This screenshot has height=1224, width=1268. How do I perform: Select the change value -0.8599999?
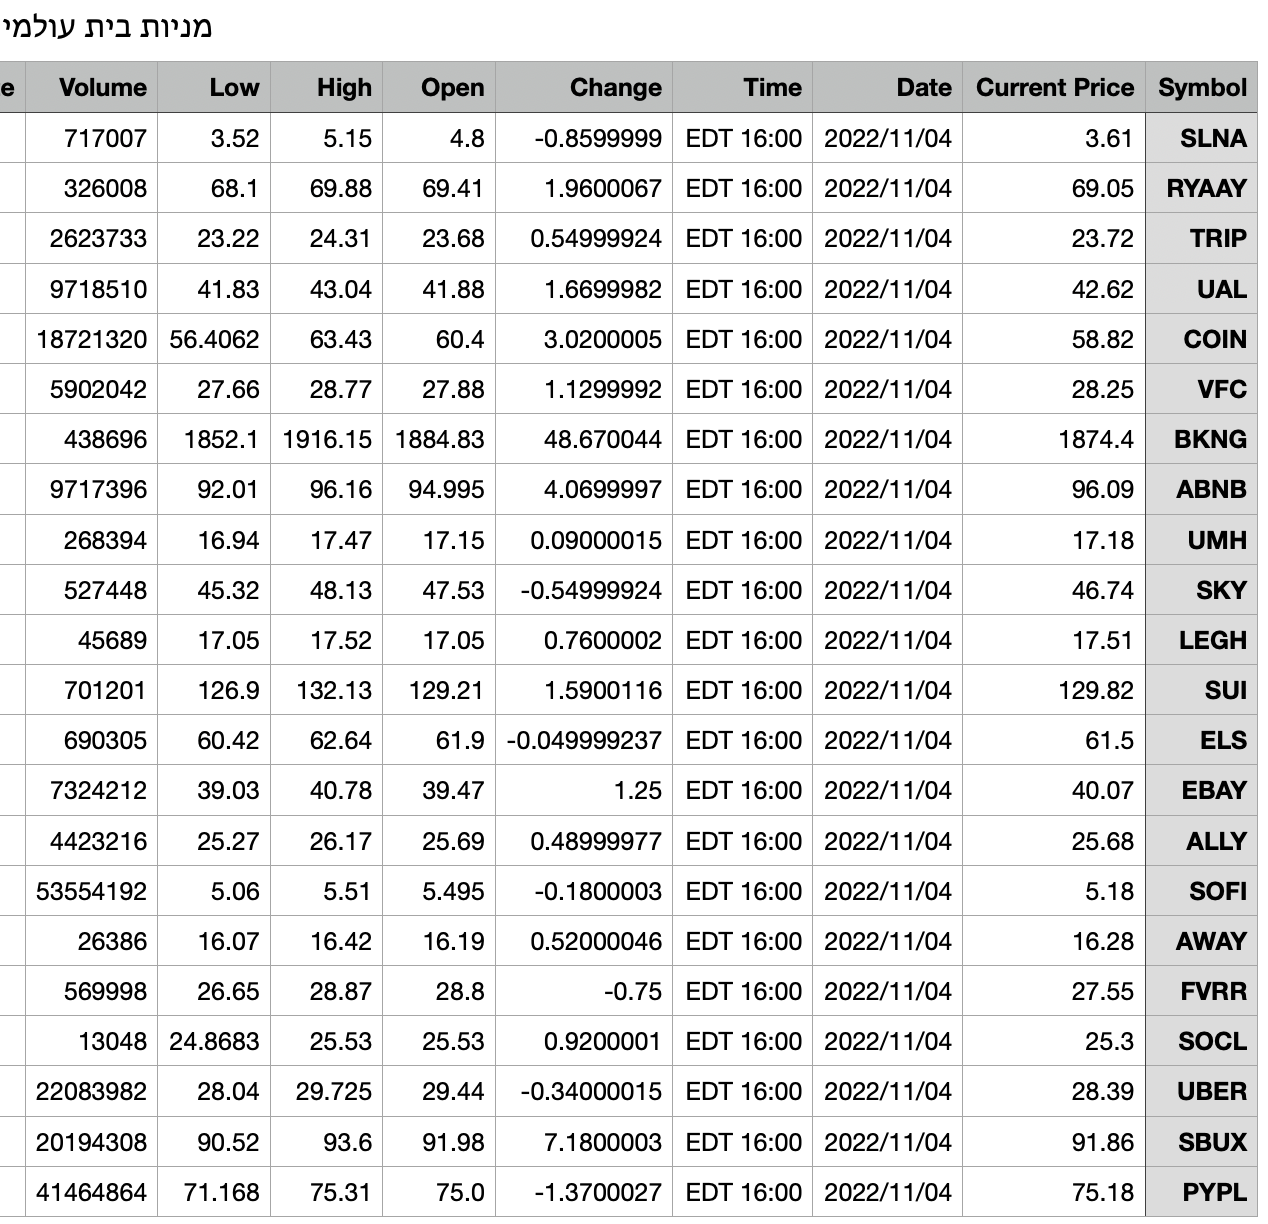point(584,138)
